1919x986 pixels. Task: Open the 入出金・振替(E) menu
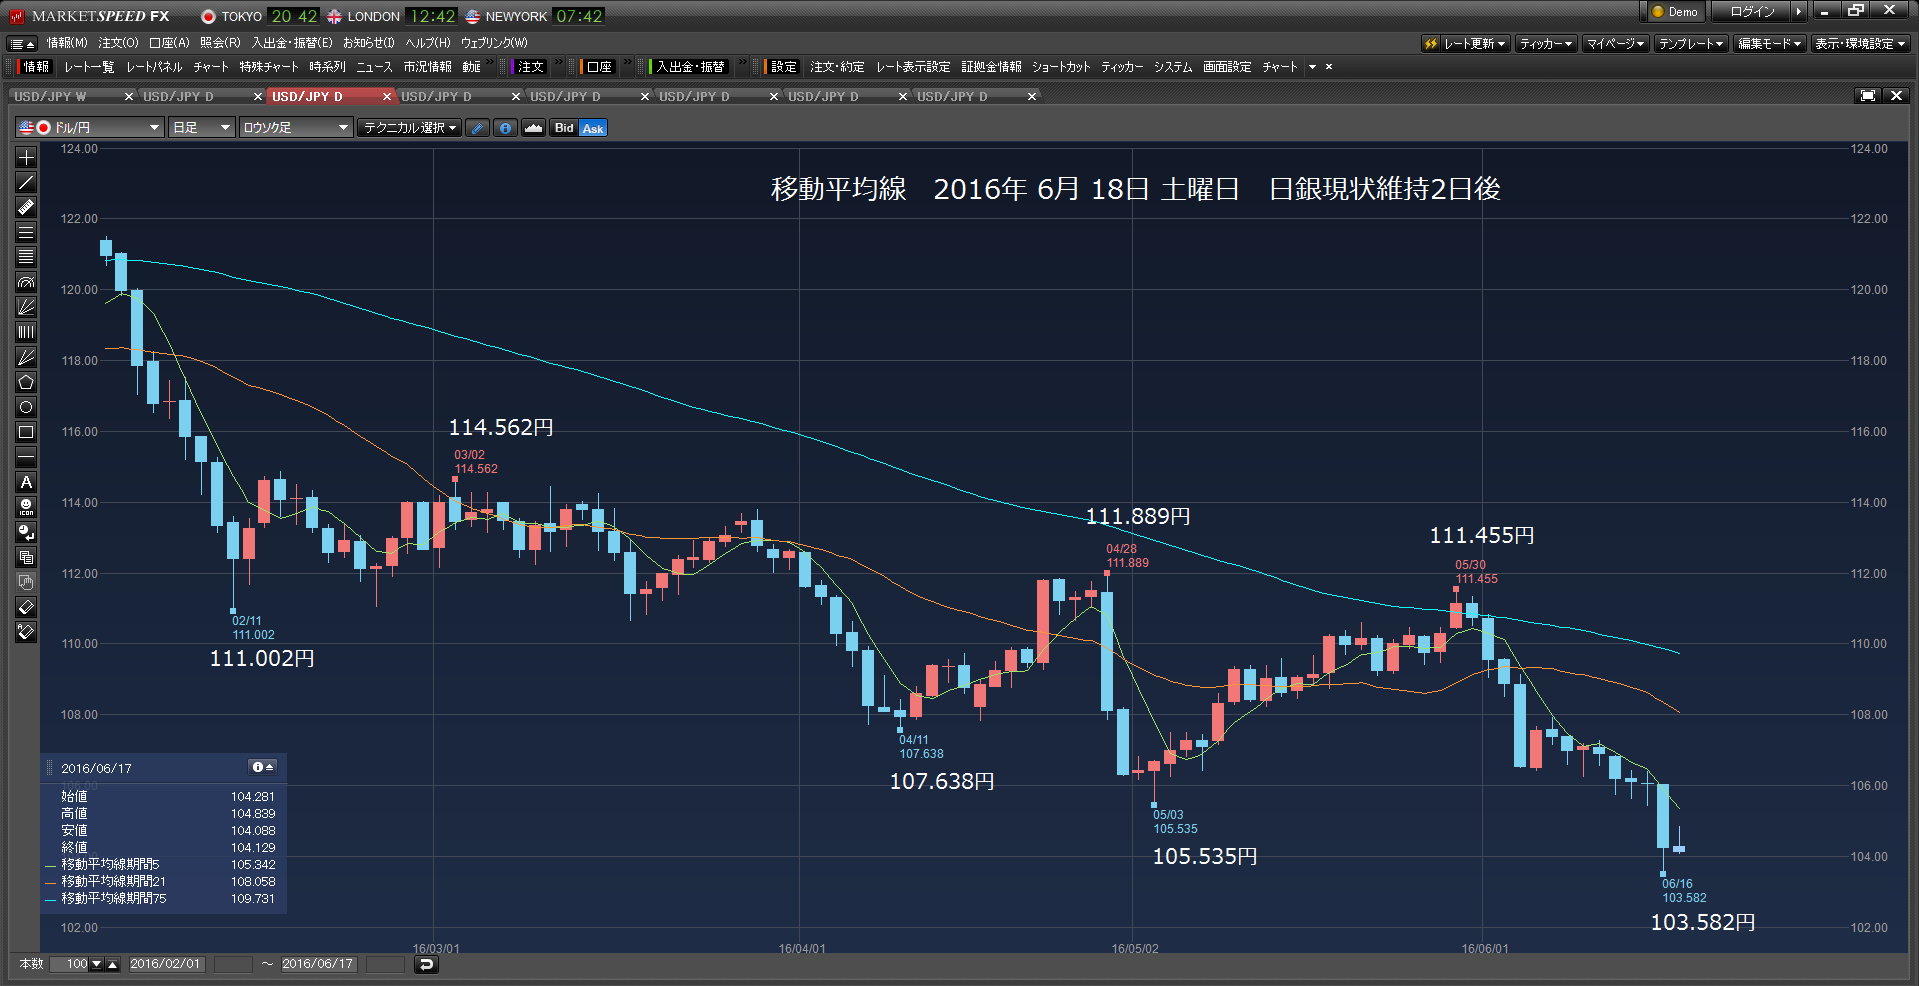(x=292, y=43)
